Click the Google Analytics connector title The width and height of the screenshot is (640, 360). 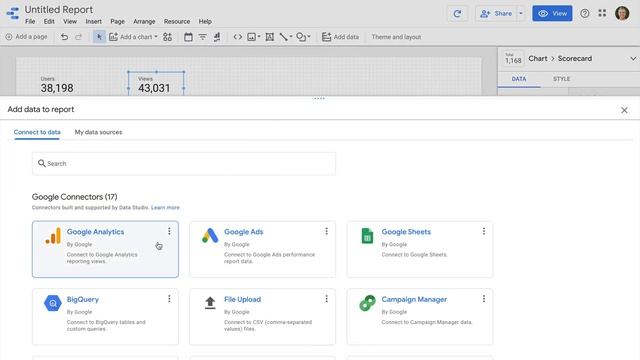pyautogui.click(x=96, y=231)
